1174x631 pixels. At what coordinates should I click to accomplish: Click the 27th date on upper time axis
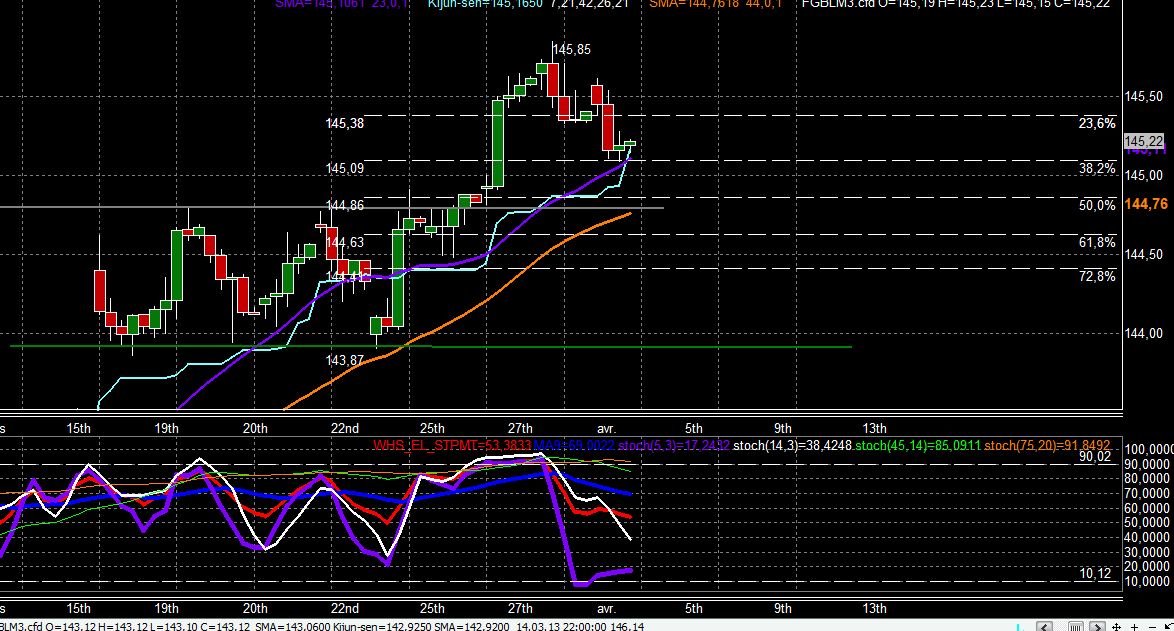tap(520, 428)
